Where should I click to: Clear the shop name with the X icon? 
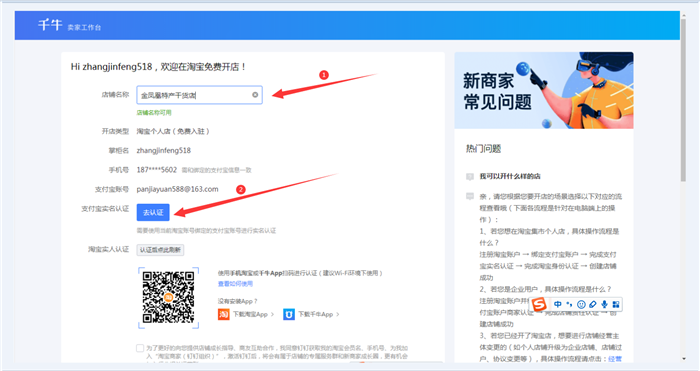[255, 95]
